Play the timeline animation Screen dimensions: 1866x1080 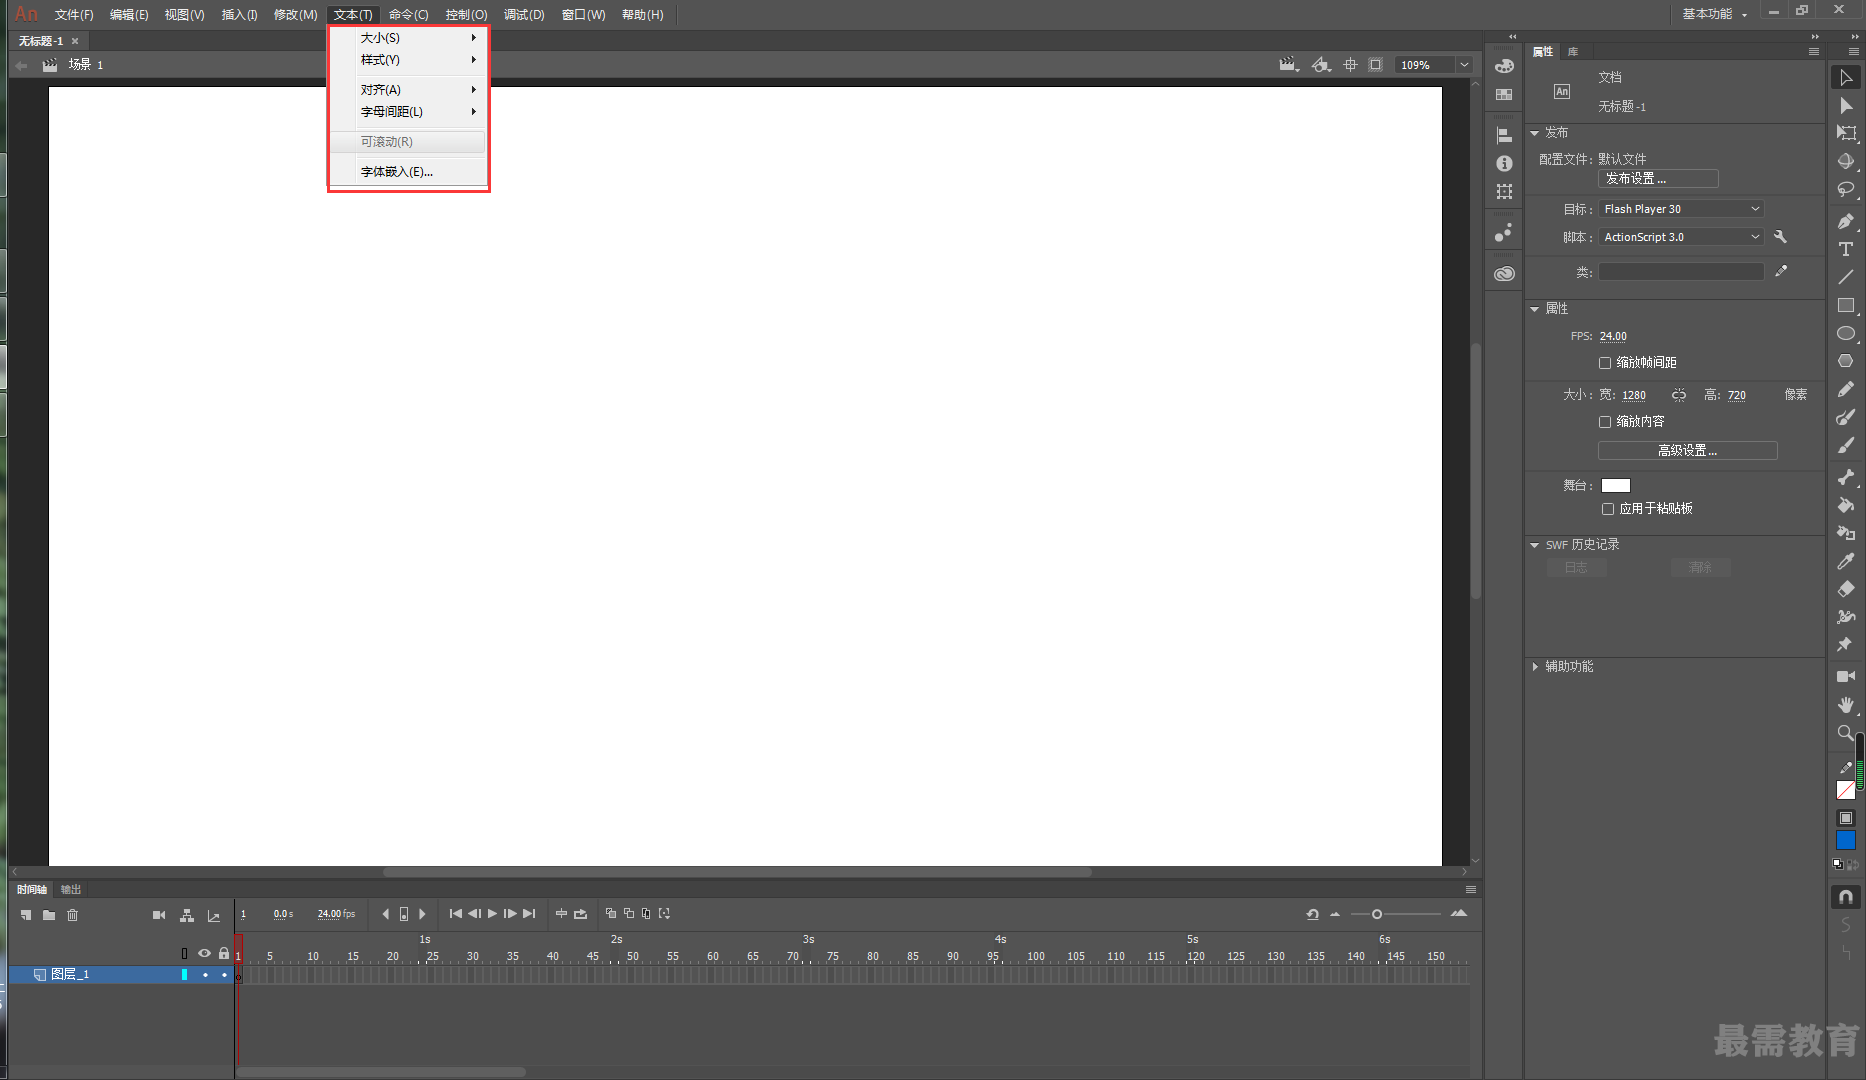[x=492, y=914]
